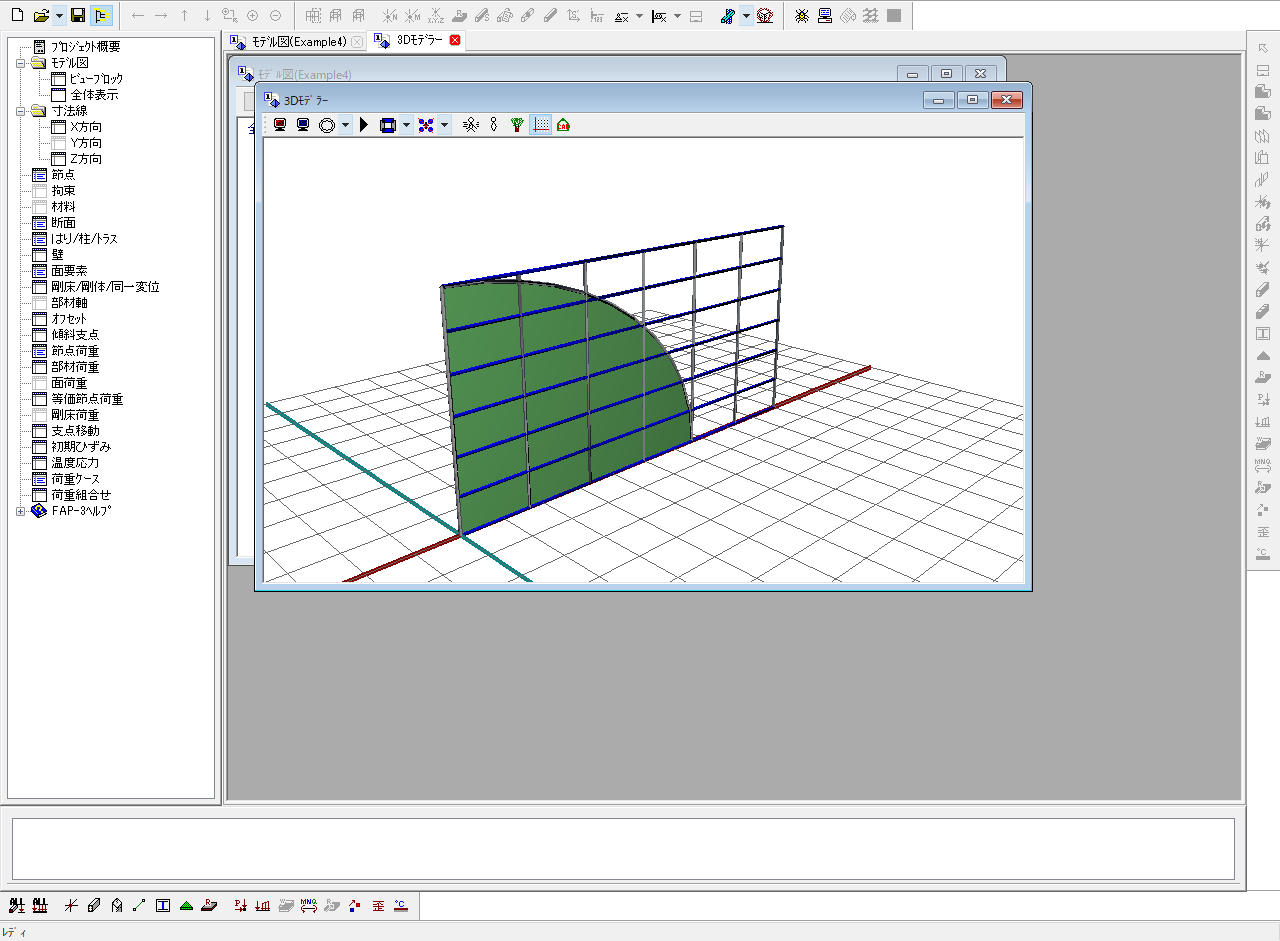Click the second ALL load icon, bottom toolbar
Image resolution: width=1280 pixels, height=941 pixels.
[x=40, y=906]
